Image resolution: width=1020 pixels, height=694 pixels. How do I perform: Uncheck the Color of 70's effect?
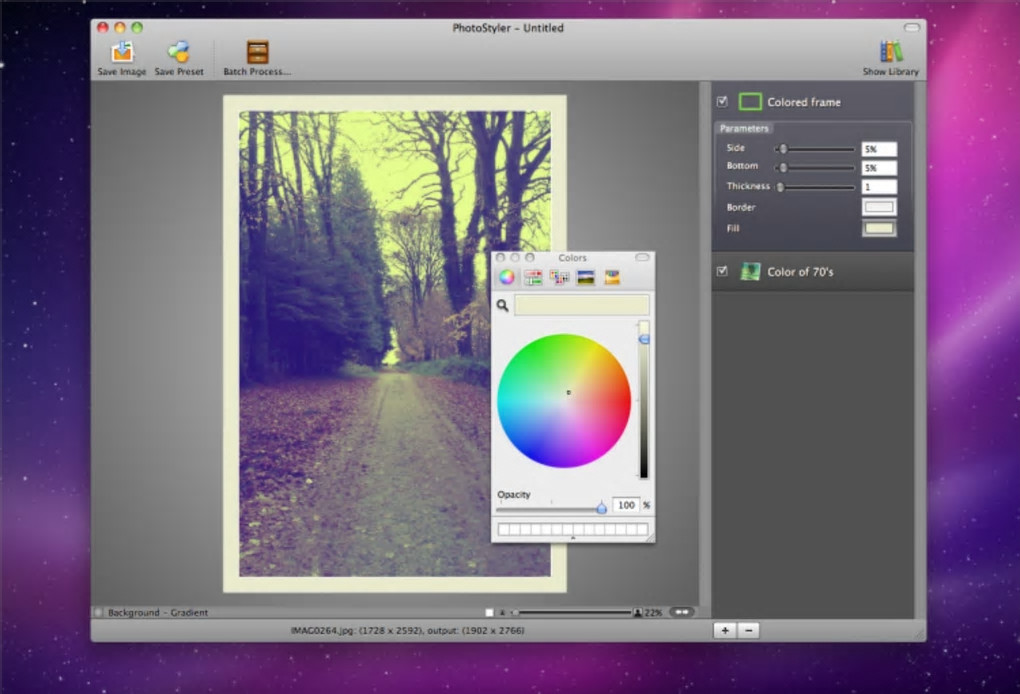[x=722, y=271]
